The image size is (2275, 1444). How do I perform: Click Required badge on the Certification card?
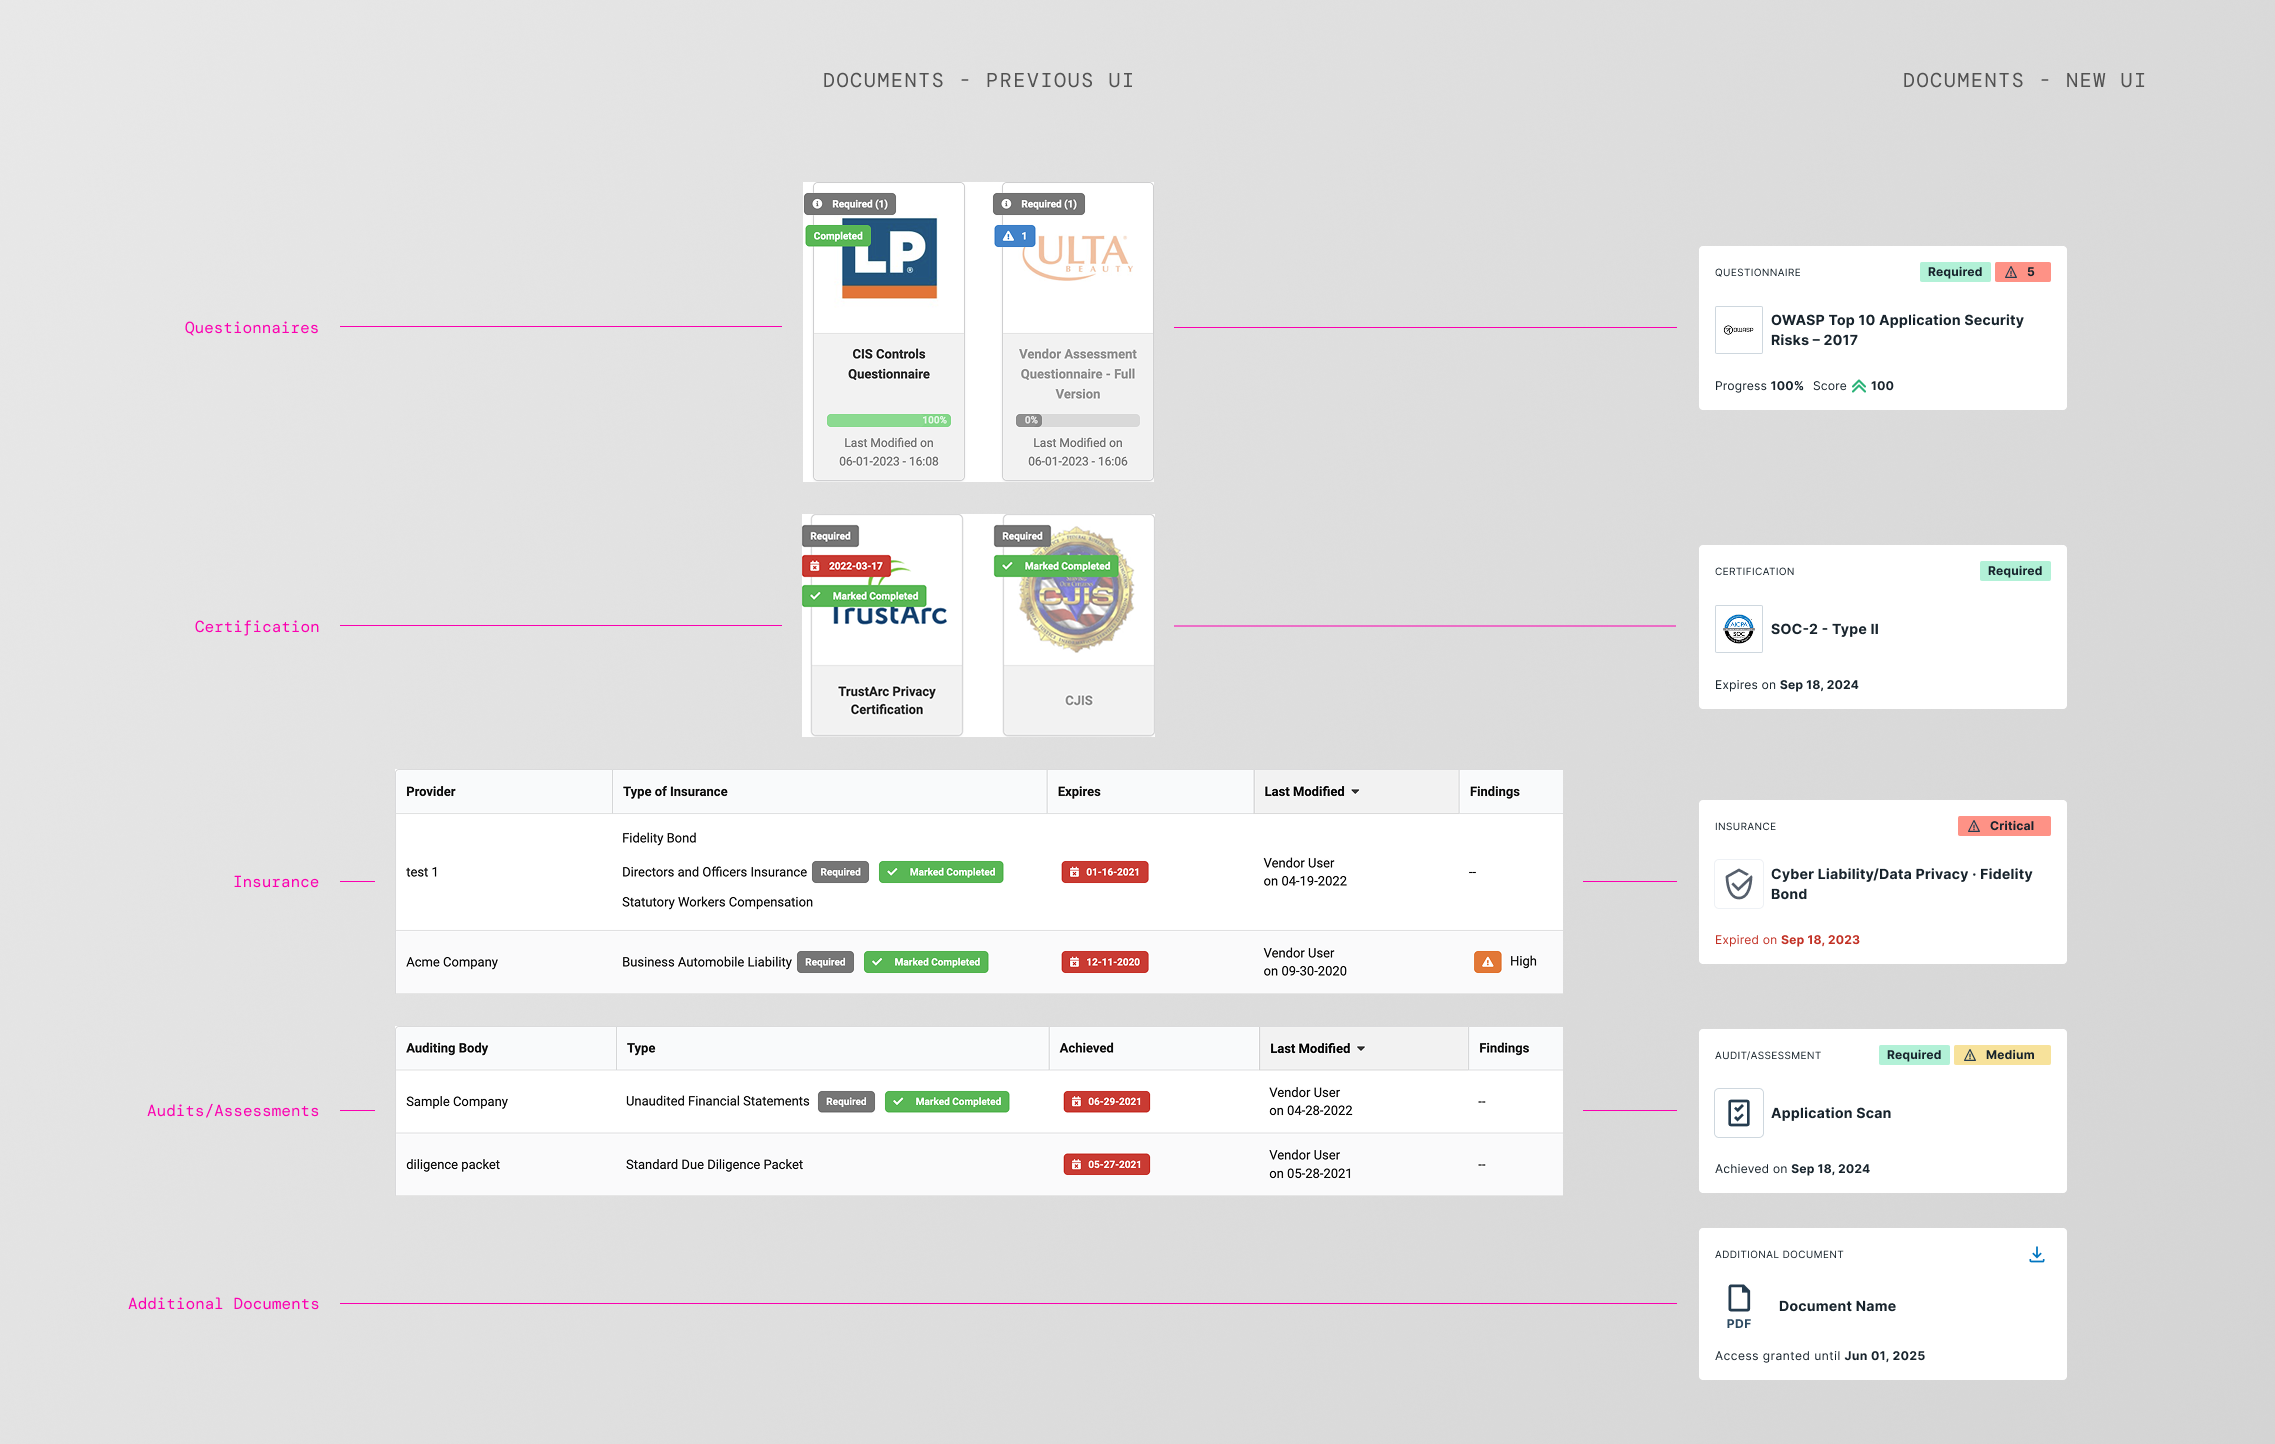(x=2015, y=571)
